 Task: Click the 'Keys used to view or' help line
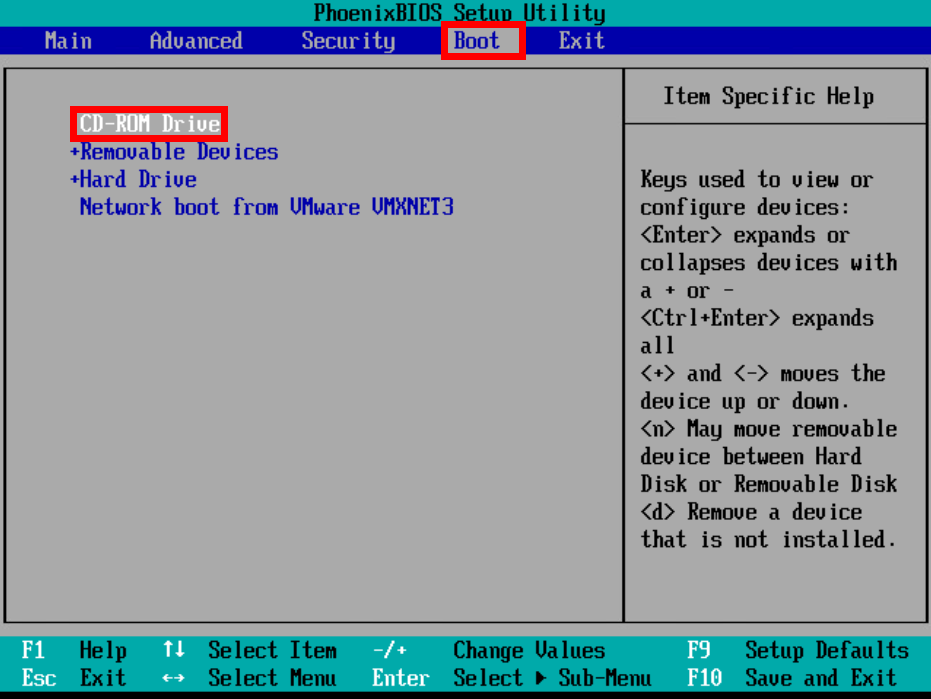tap(757, 179)
